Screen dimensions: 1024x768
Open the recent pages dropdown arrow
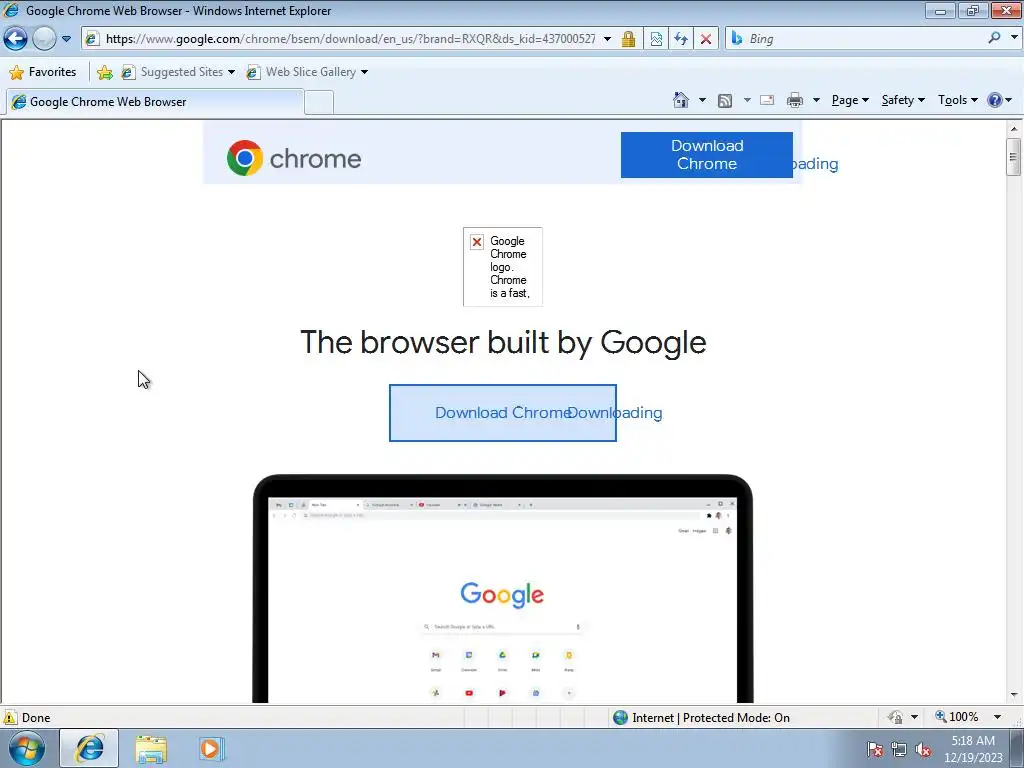66,39
